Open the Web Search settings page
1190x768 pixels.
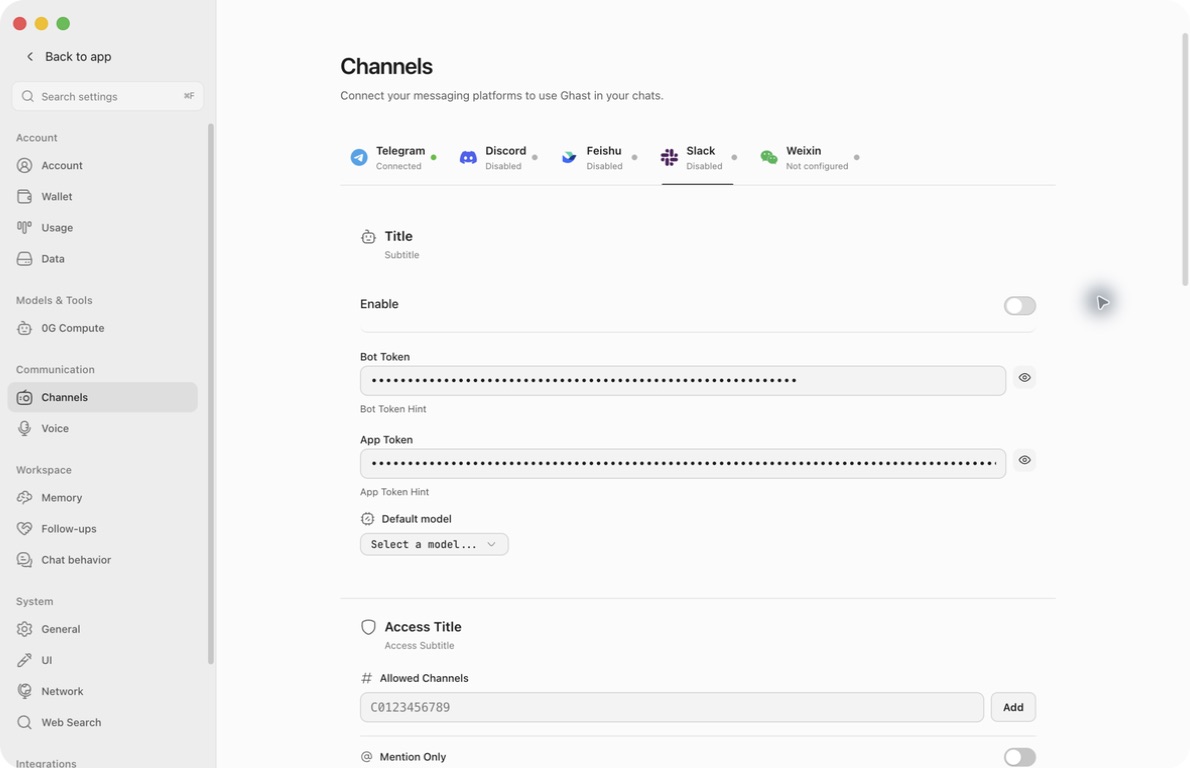102,722
